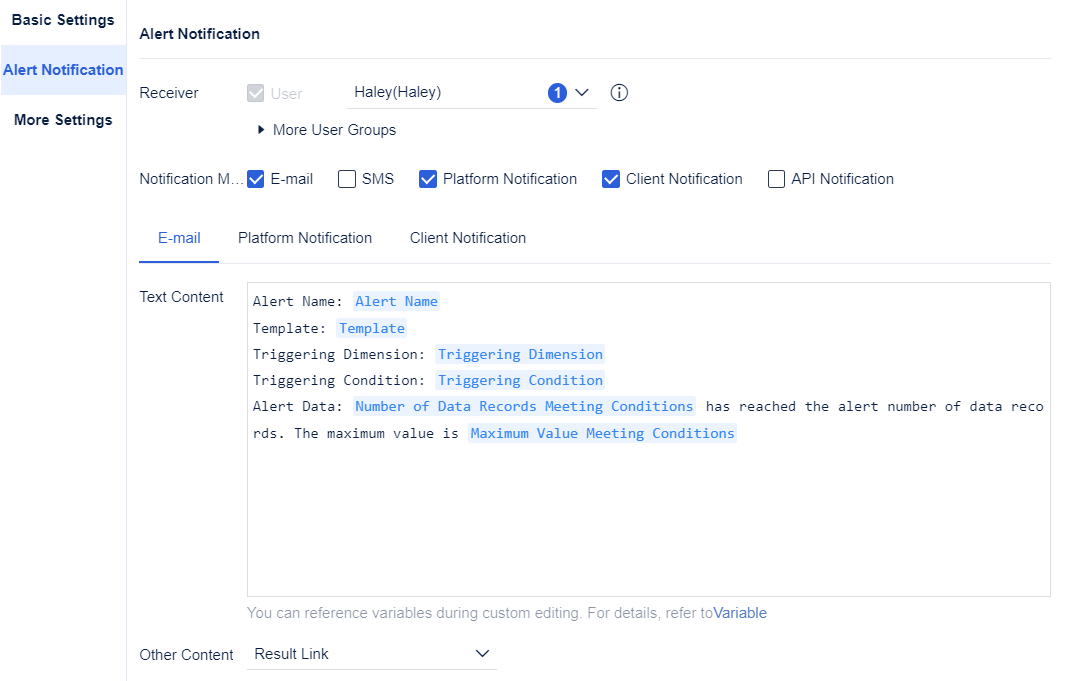This screenshot has height=681, width=1072.
Task: Click the blue badge showing 1 receiver
Action: click(x=557, y=92)
